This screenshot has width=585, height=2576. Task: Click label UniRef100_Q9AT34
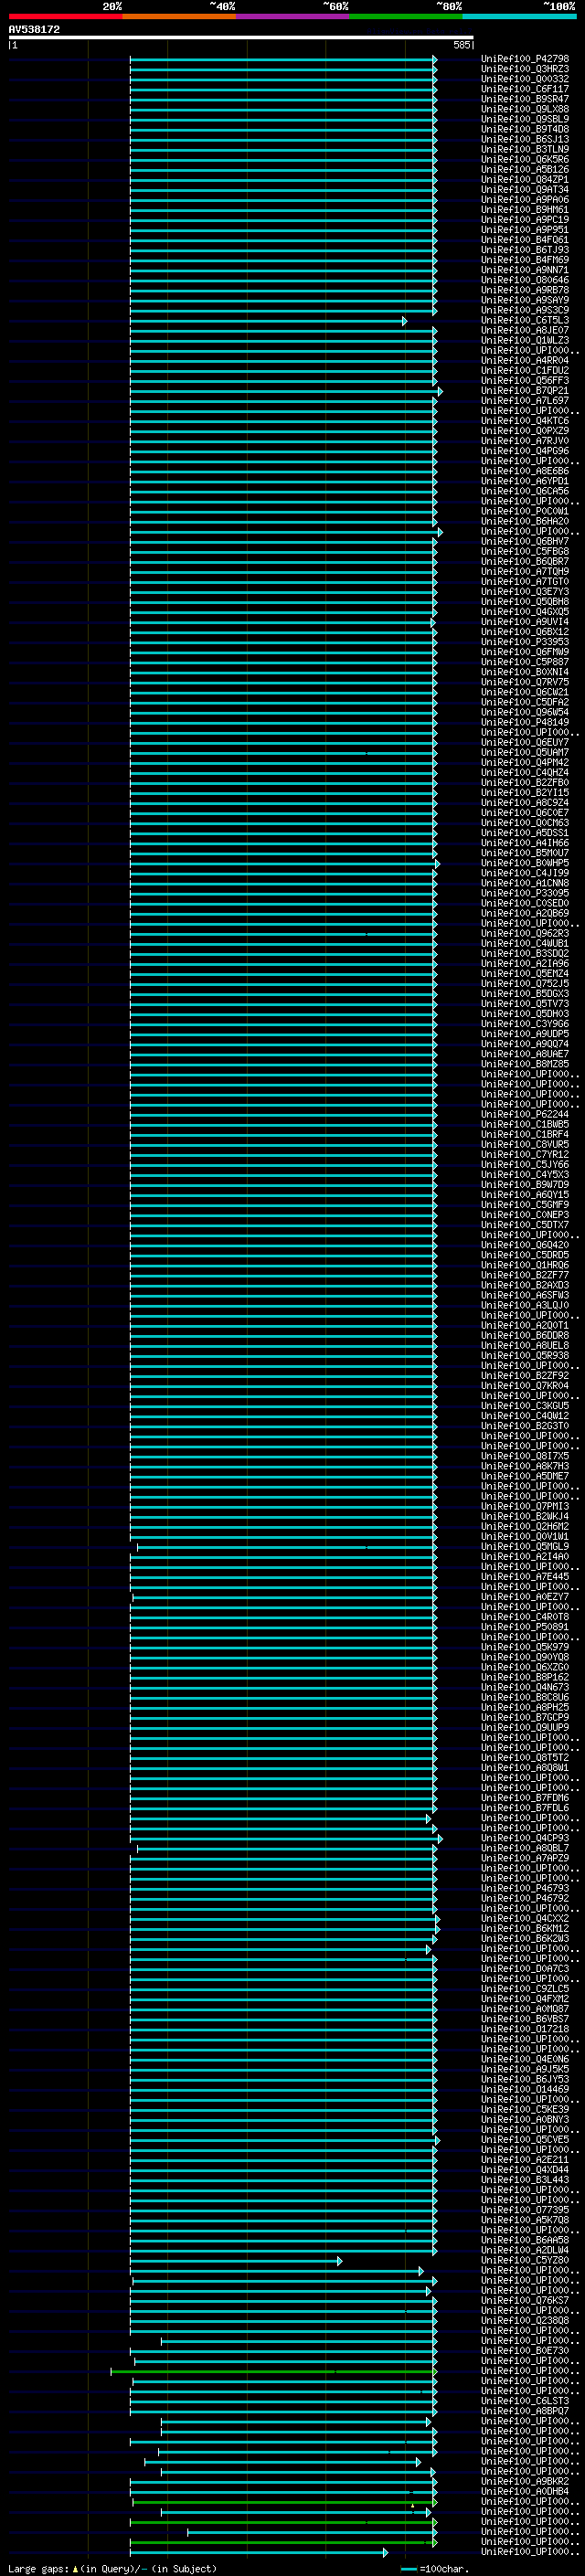click(x=525, y=190)
